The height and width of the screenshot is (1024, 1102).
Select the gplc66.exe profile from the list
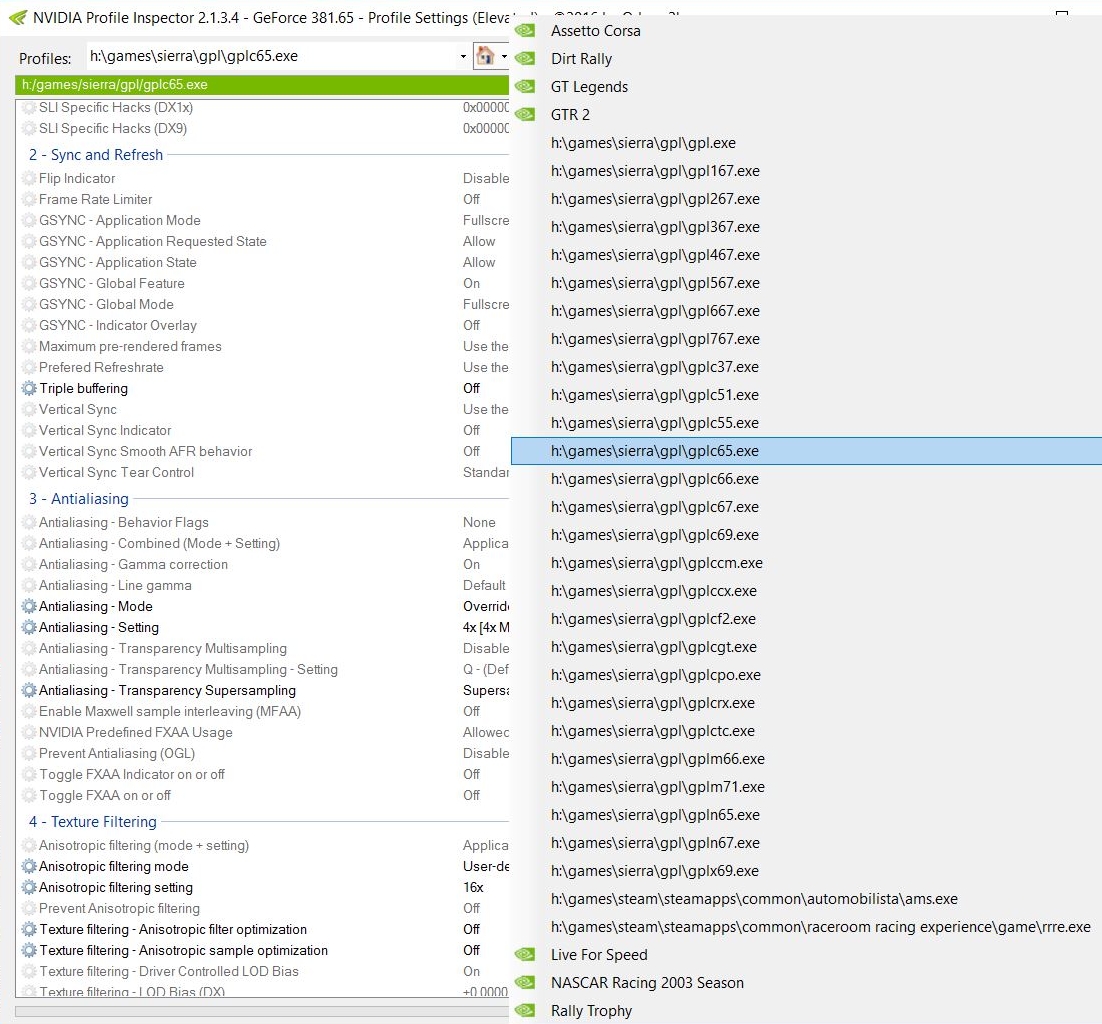(x=654, y=479)
